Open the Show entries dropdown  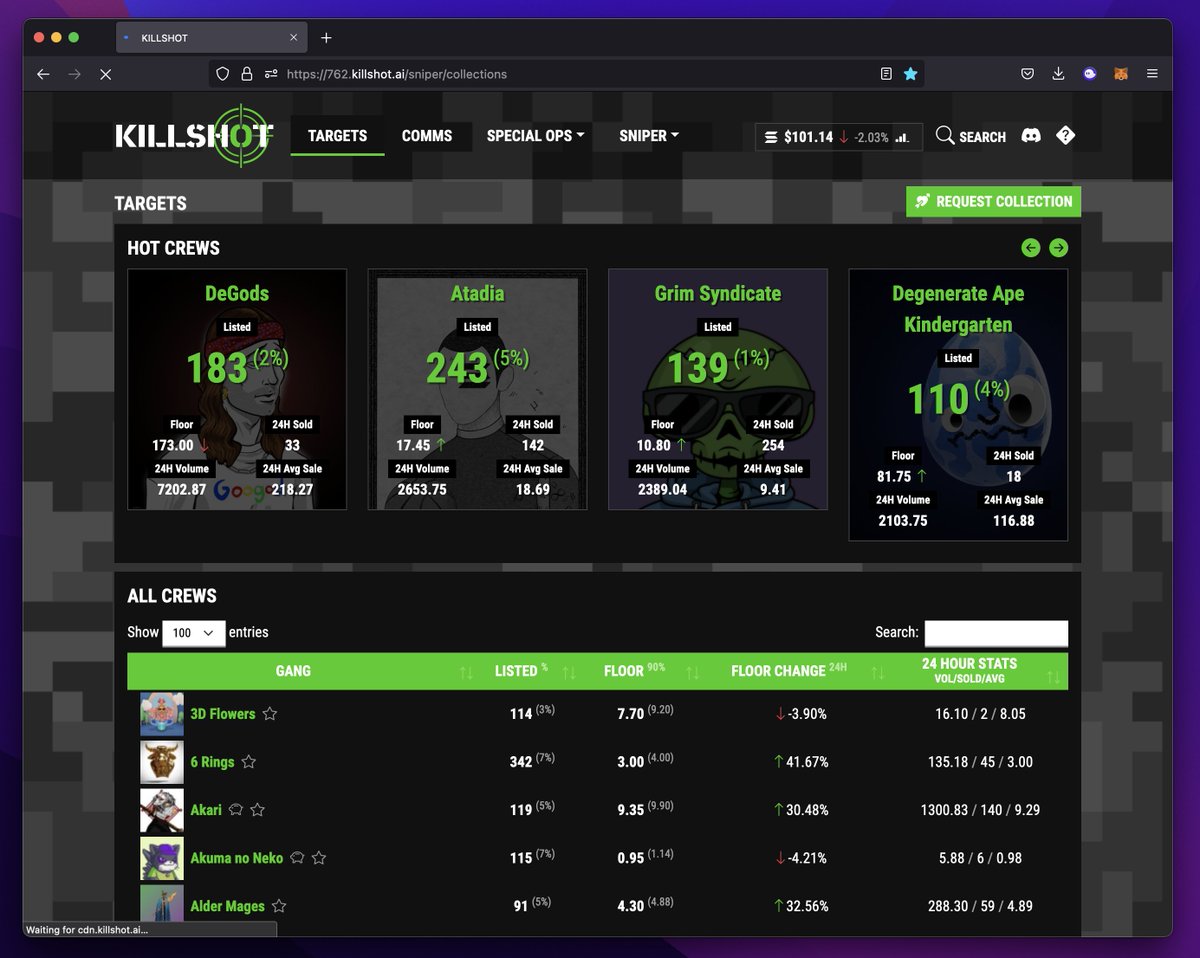click(193, 632)
